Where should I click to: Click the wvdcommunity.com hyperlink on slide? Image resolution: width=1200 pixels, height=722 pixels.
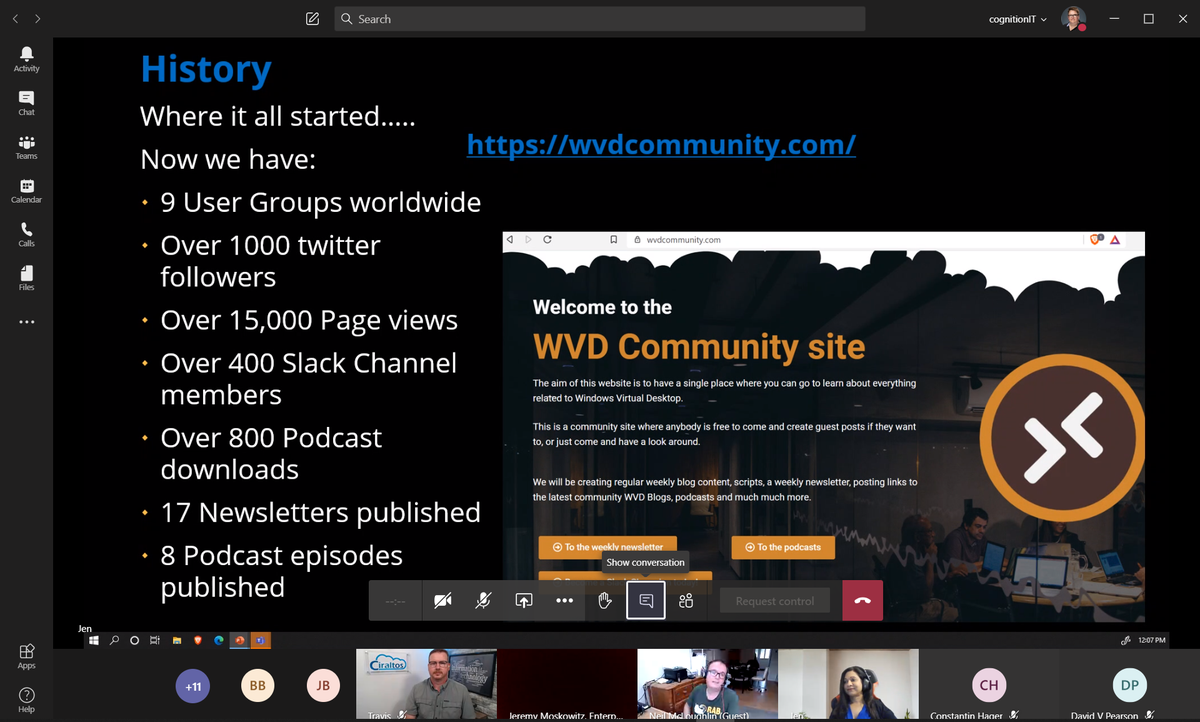point(661,145)
